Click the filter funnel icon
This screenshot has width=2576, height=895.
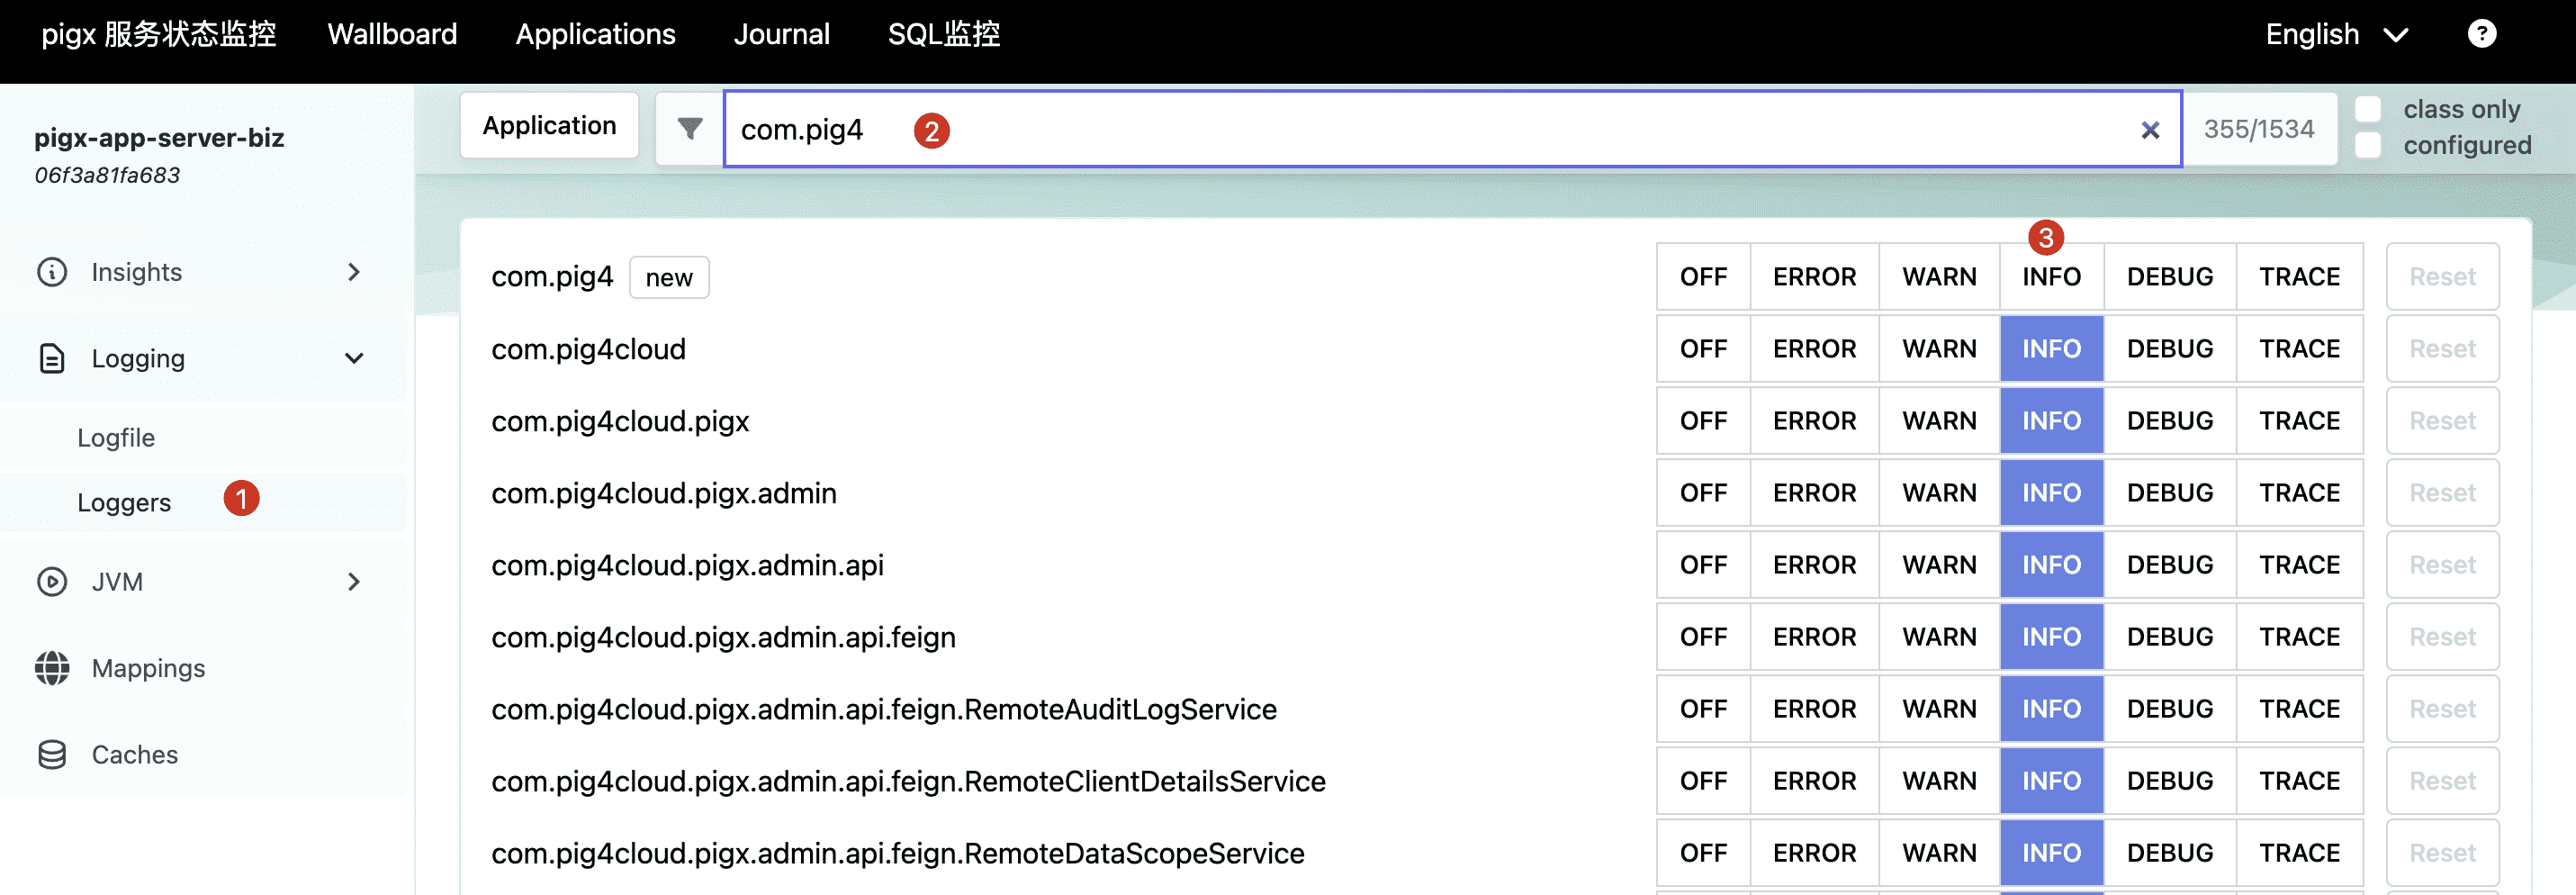point(689,129)
